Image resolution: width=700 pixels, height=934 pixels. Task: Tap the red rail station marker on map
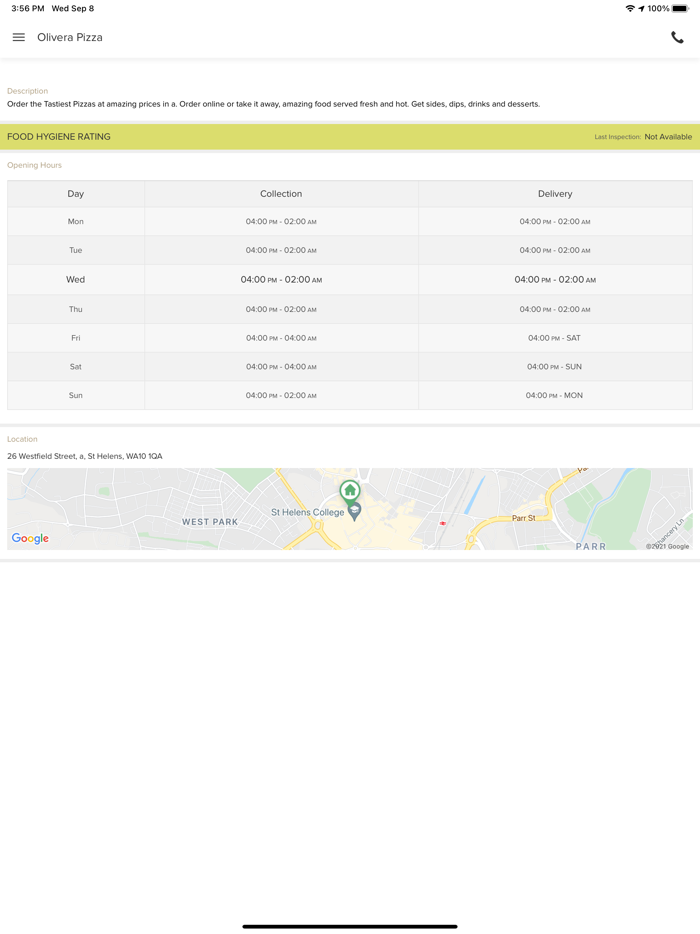coord(443,523)
